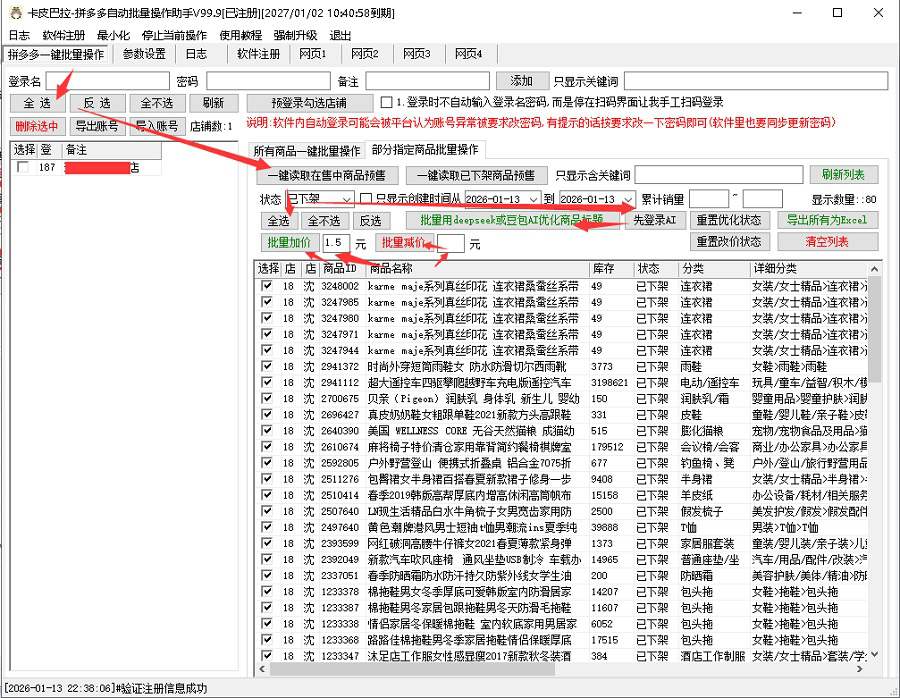Expand the start date picker dropdown
The image size is (900, 698).
tap(533, 199)
